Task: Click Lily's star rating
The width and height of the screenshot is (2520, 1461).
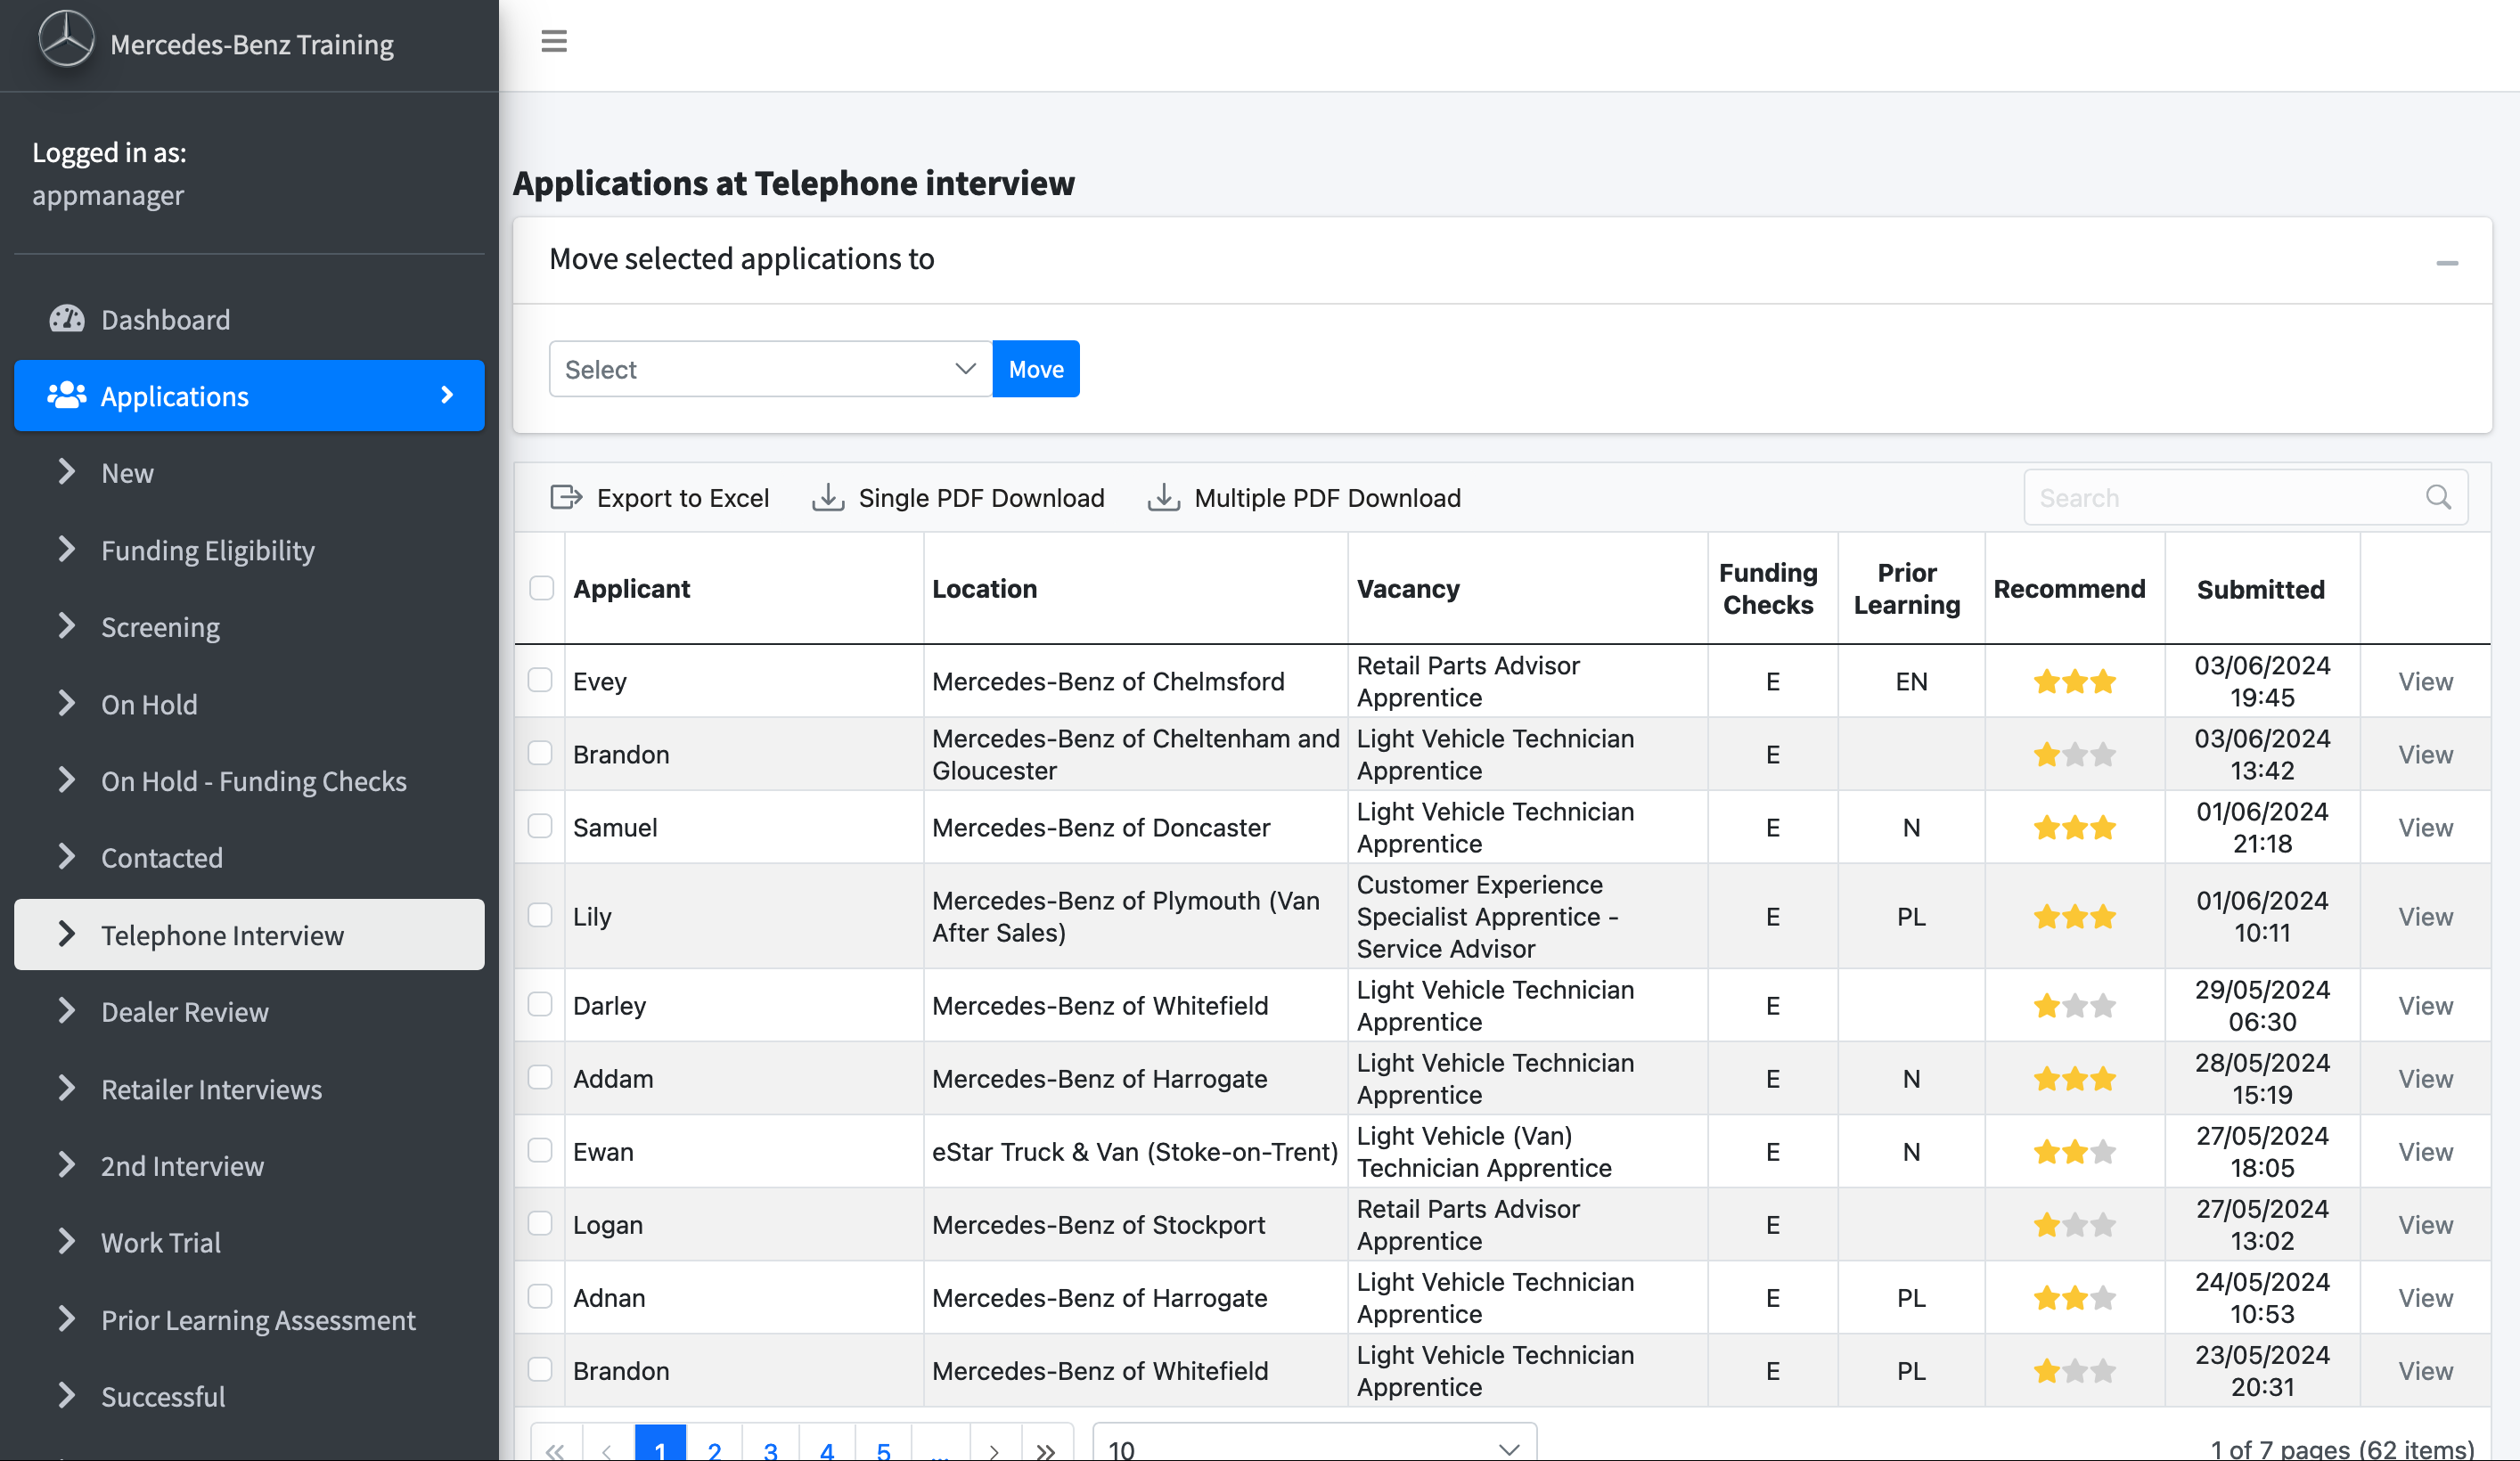Action: click(x=2075, y=917)
